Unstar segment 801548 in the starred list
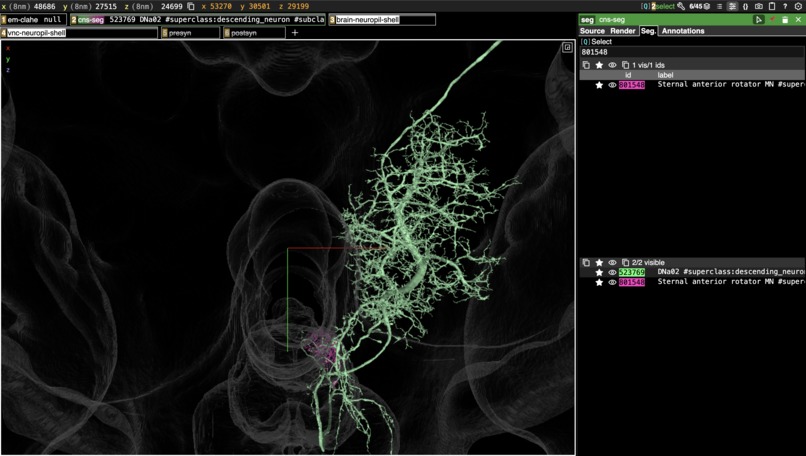Screen dimensions: 806x456 click(x=599, y=282)
